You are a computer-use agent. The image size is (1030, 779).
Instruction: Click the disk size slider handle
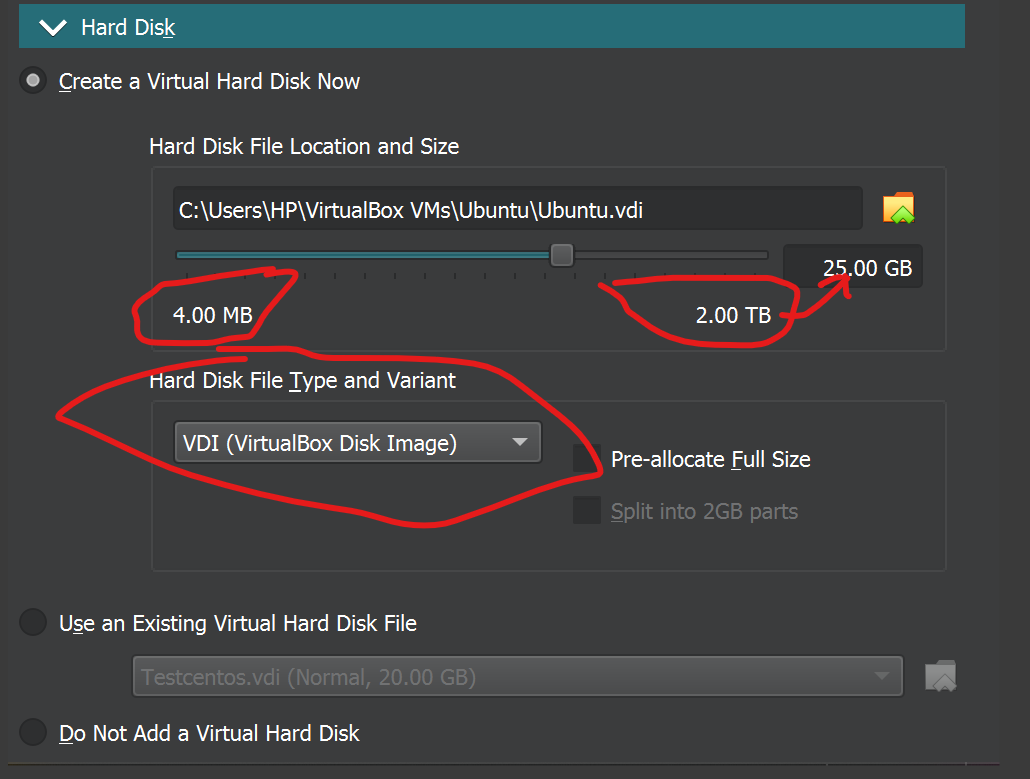pos(562,255)
